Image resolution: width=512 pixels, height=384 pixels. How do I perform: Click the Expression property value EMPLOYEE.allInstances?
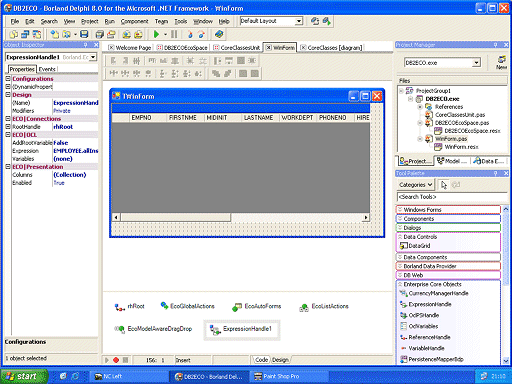click(76, 151)
